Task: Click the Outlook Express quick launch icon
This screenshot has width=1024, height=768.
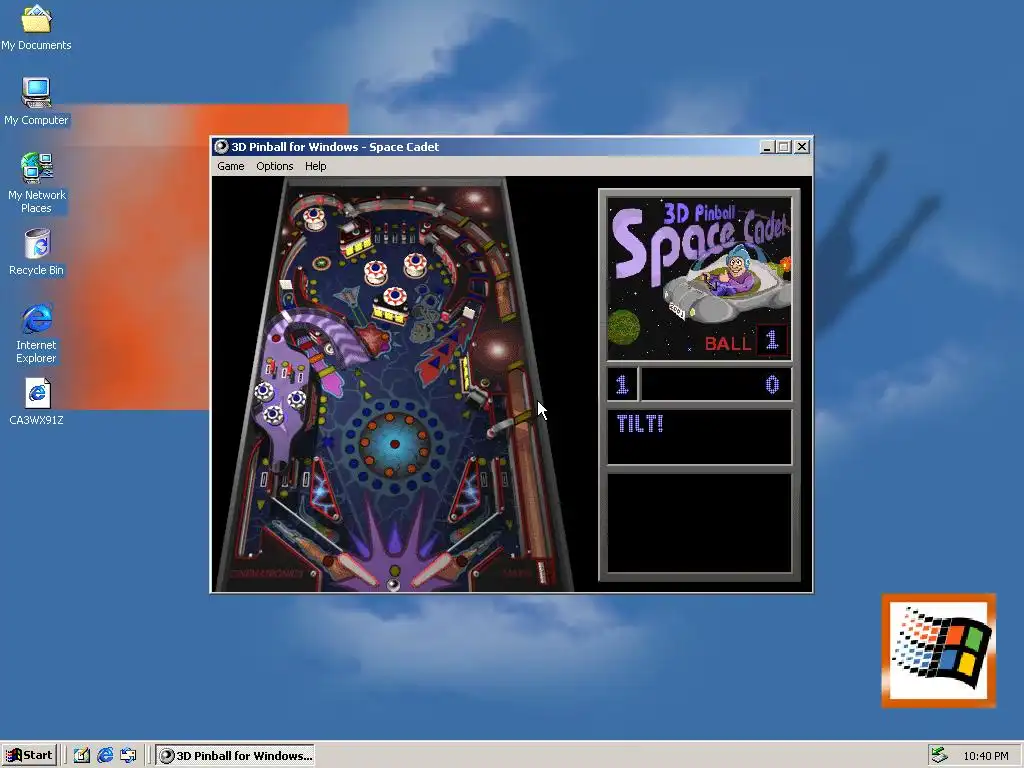Action: 128,756
